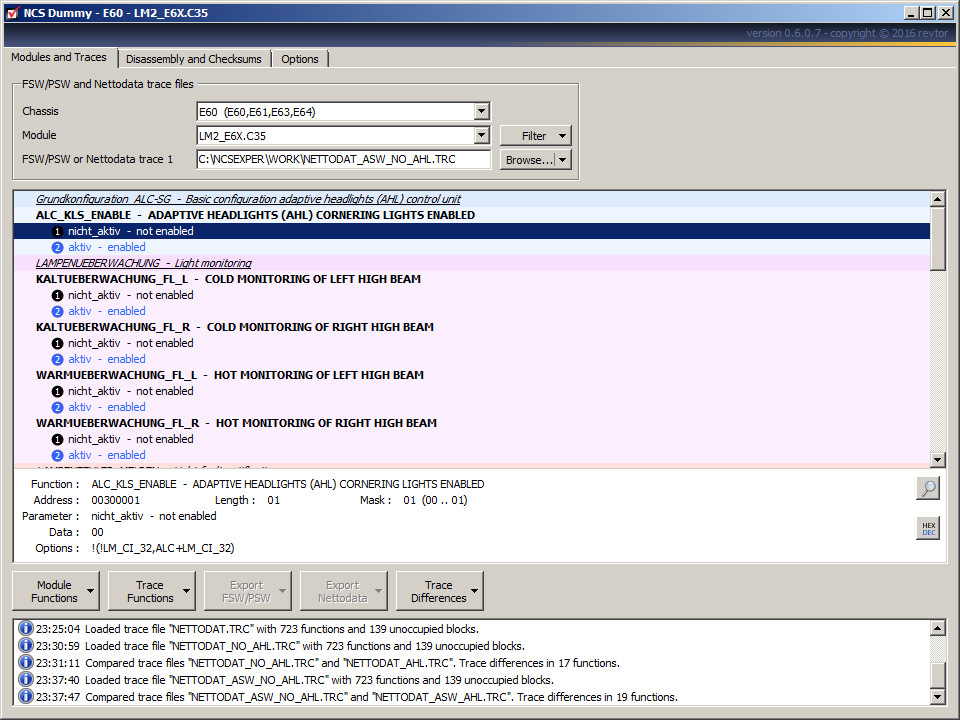Click function list scroll down arrow
Image resolution: width=960 pixels, height=720 pixels.
coord(937,459)
